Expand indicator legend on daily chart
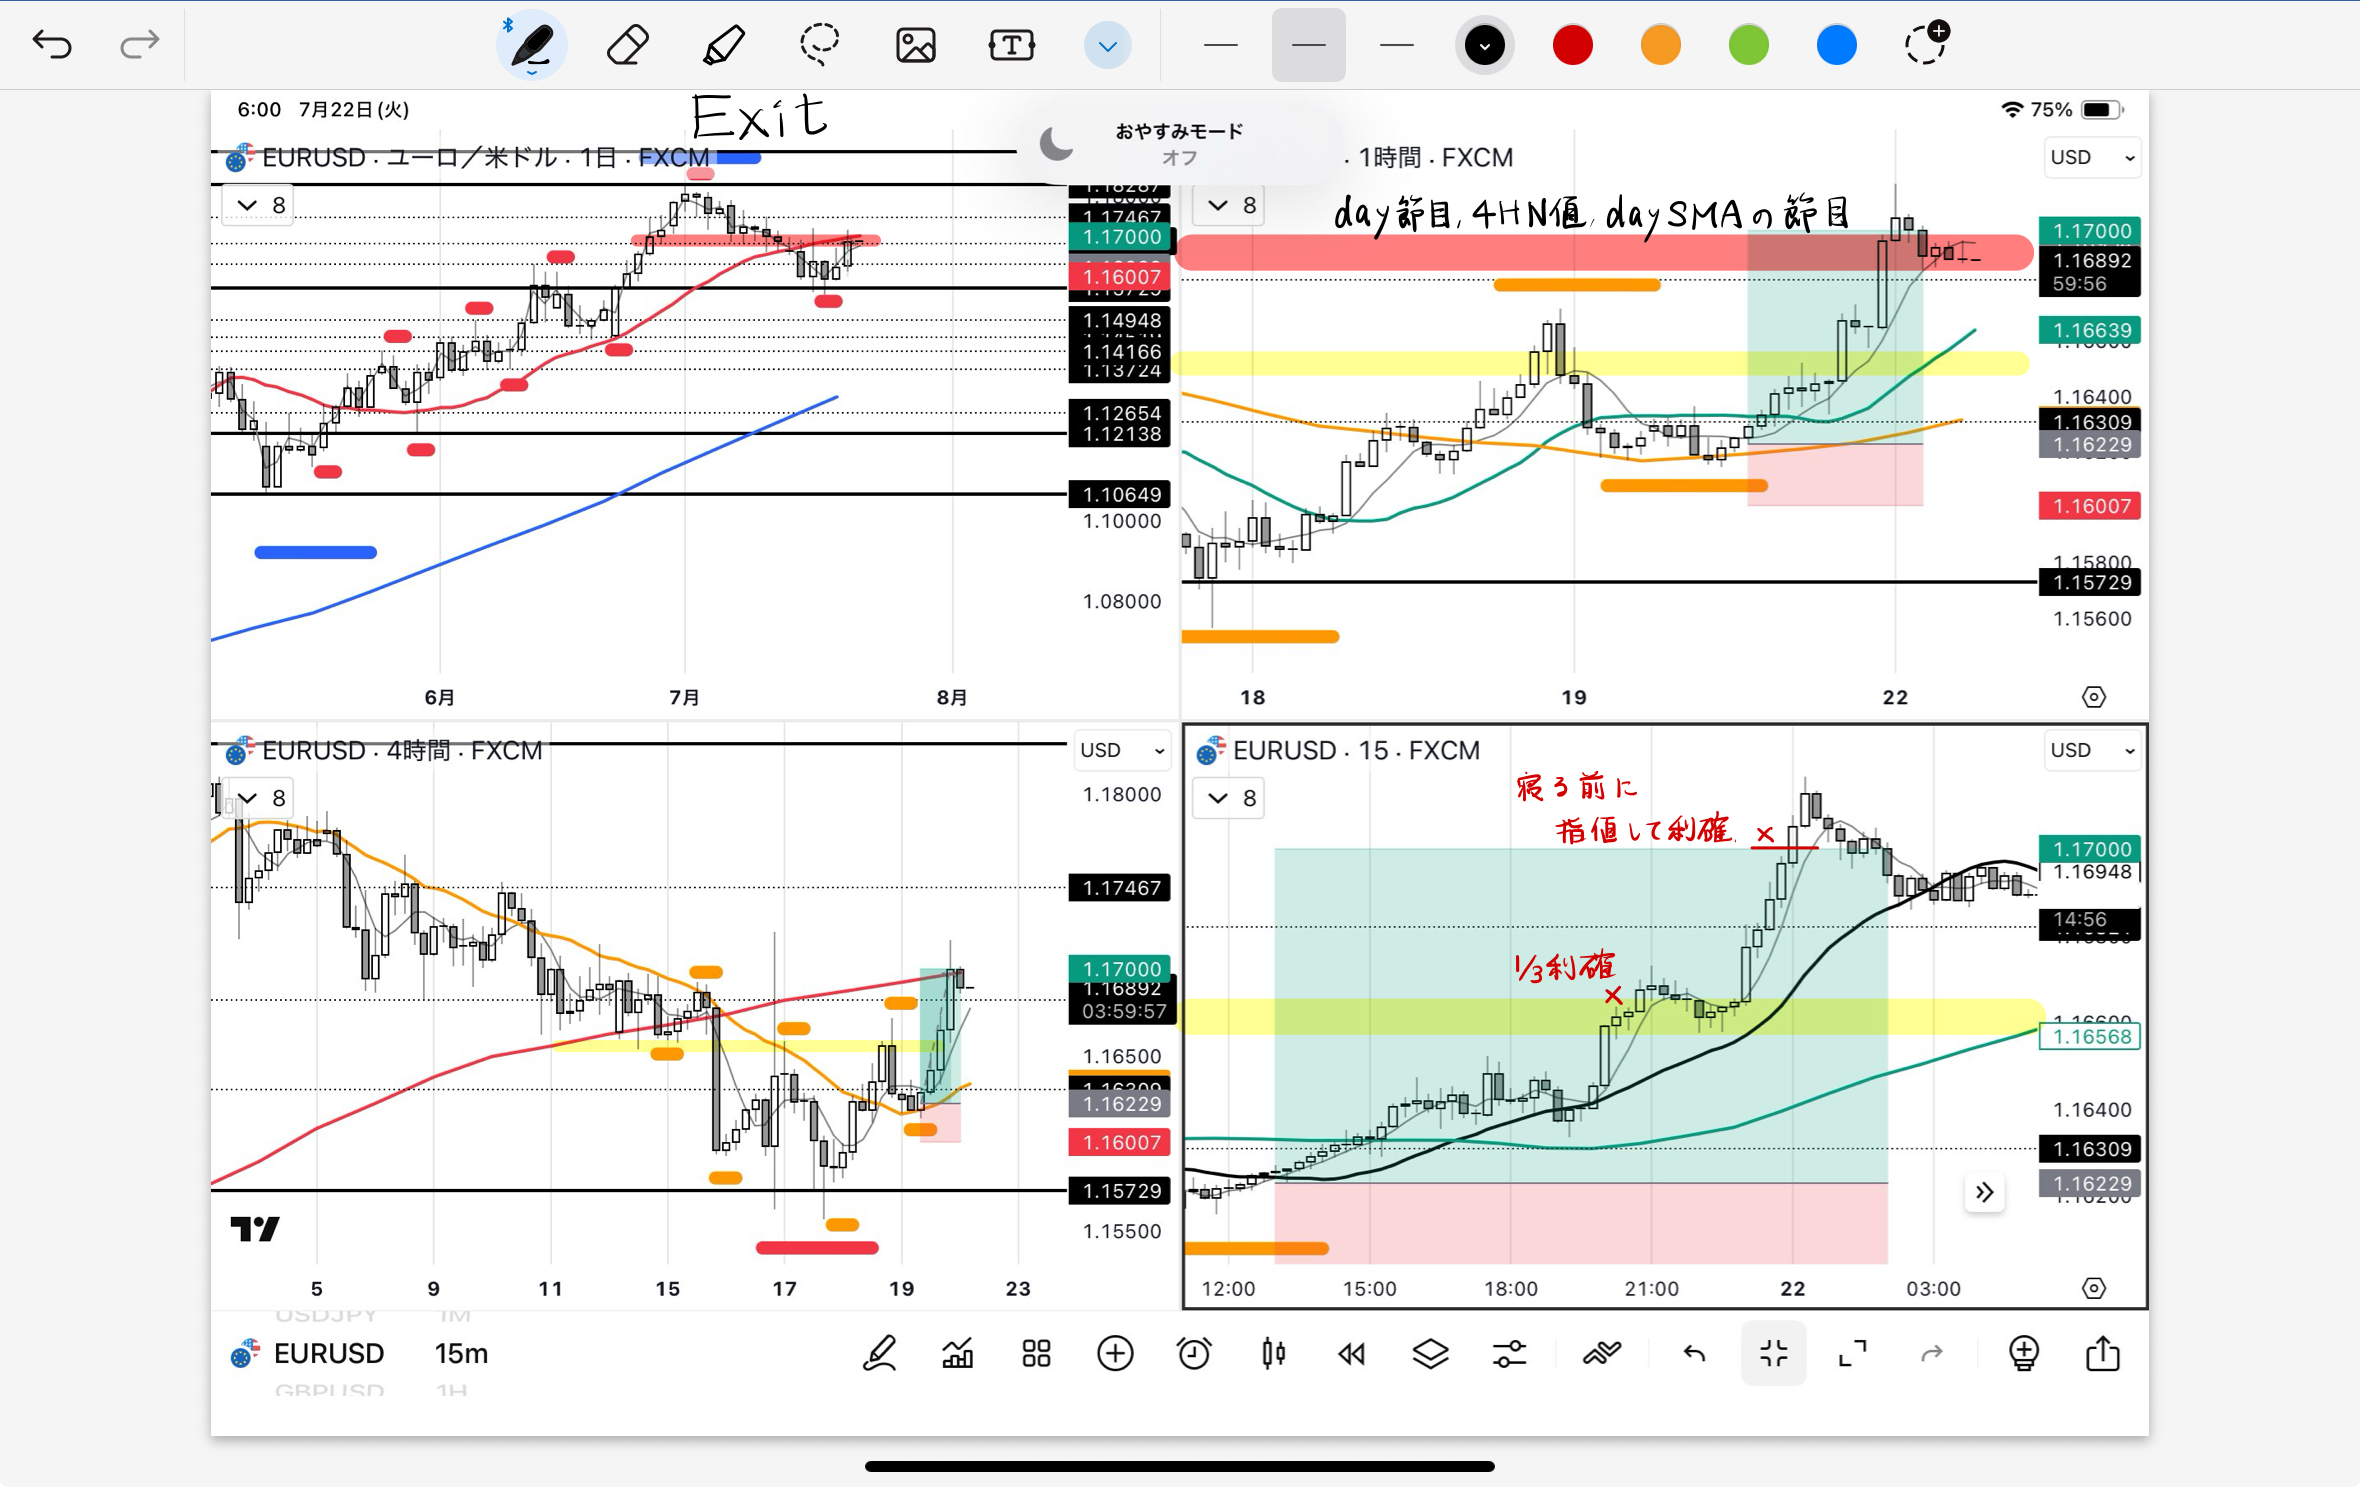2360x1487 pixels. click(259, 205)
